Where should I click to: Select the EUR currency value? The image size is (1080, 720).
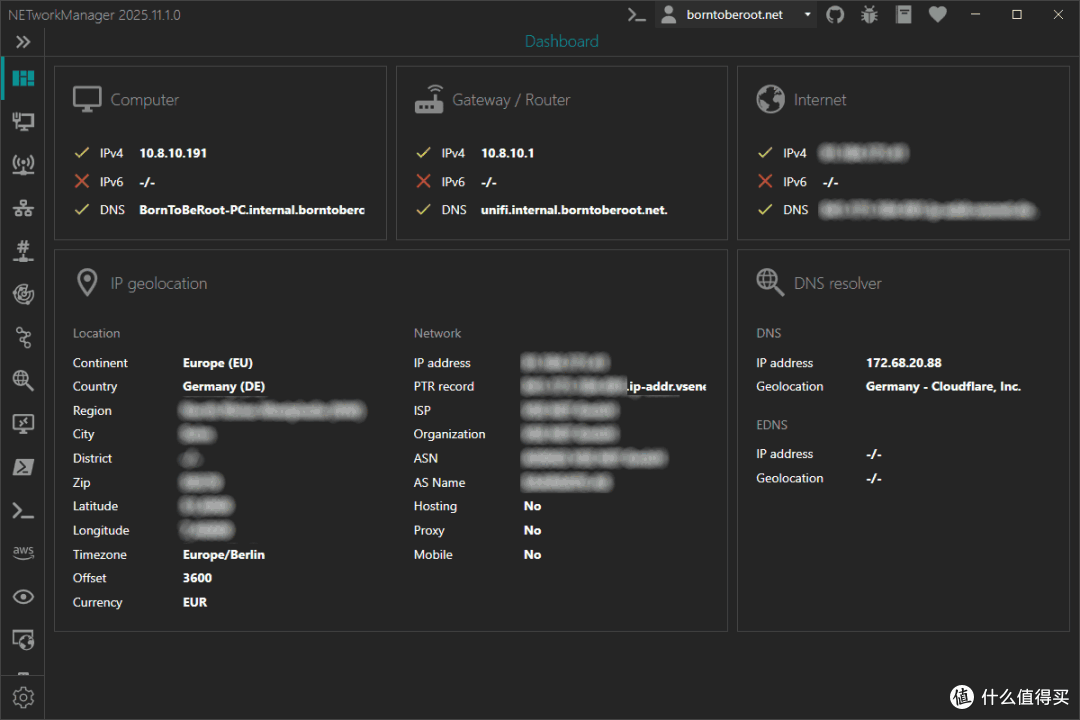(195, 602)
